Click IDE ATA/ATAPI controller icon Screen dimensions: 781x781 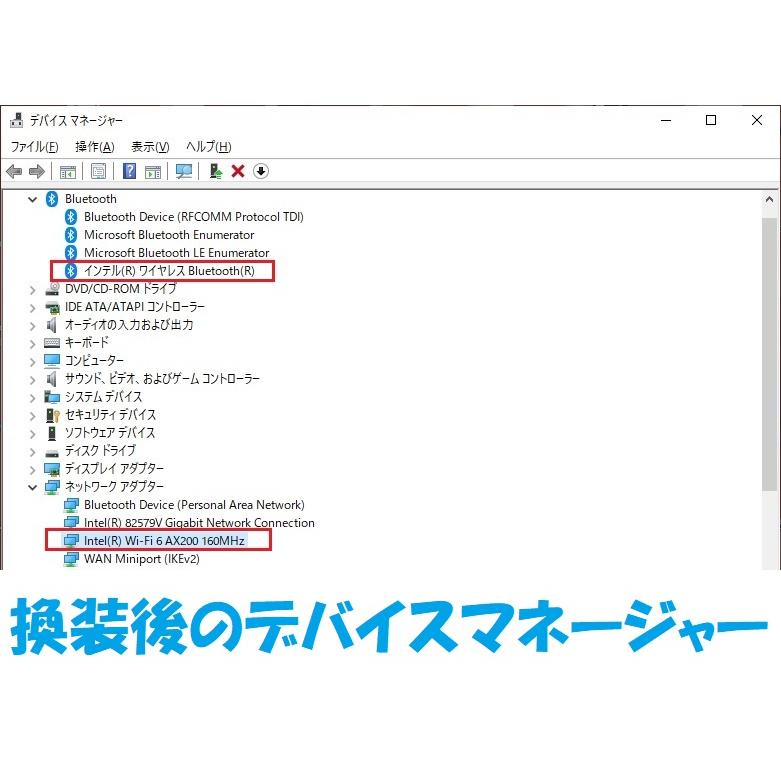52,307
